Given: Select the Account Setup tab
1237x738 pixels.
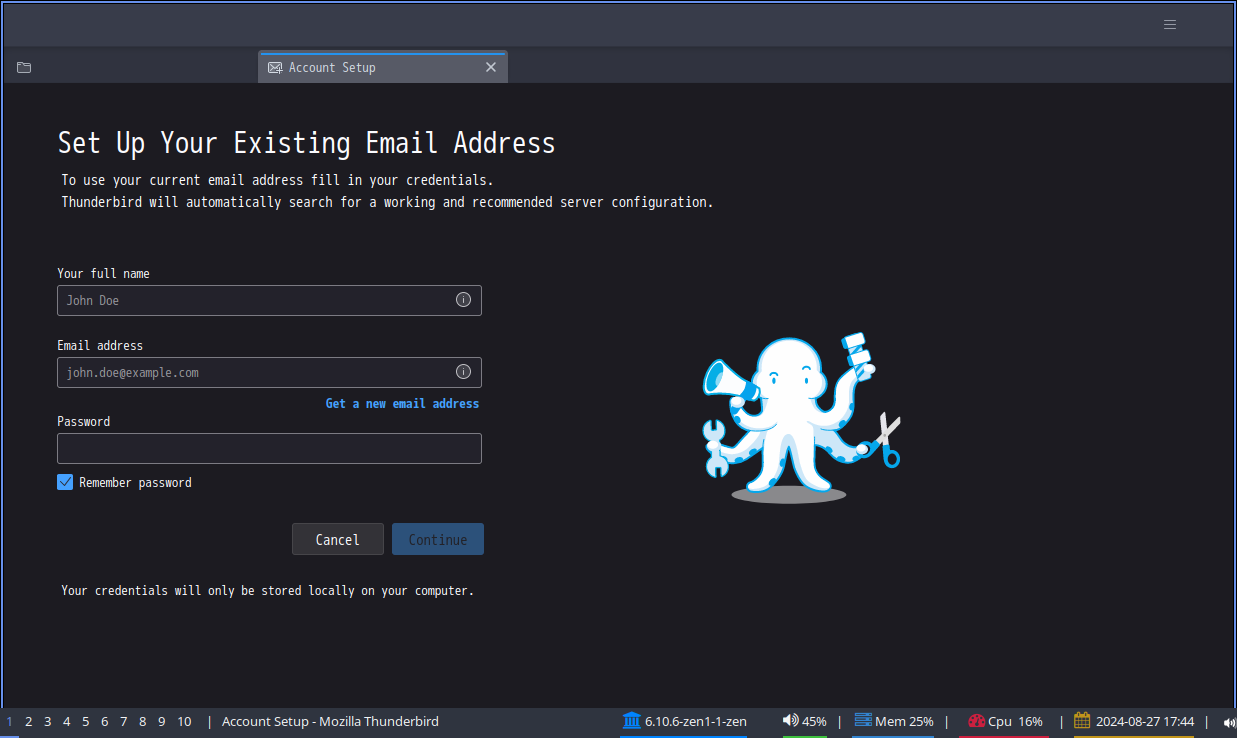Looking at the screenshot, I should coord(383,67).
